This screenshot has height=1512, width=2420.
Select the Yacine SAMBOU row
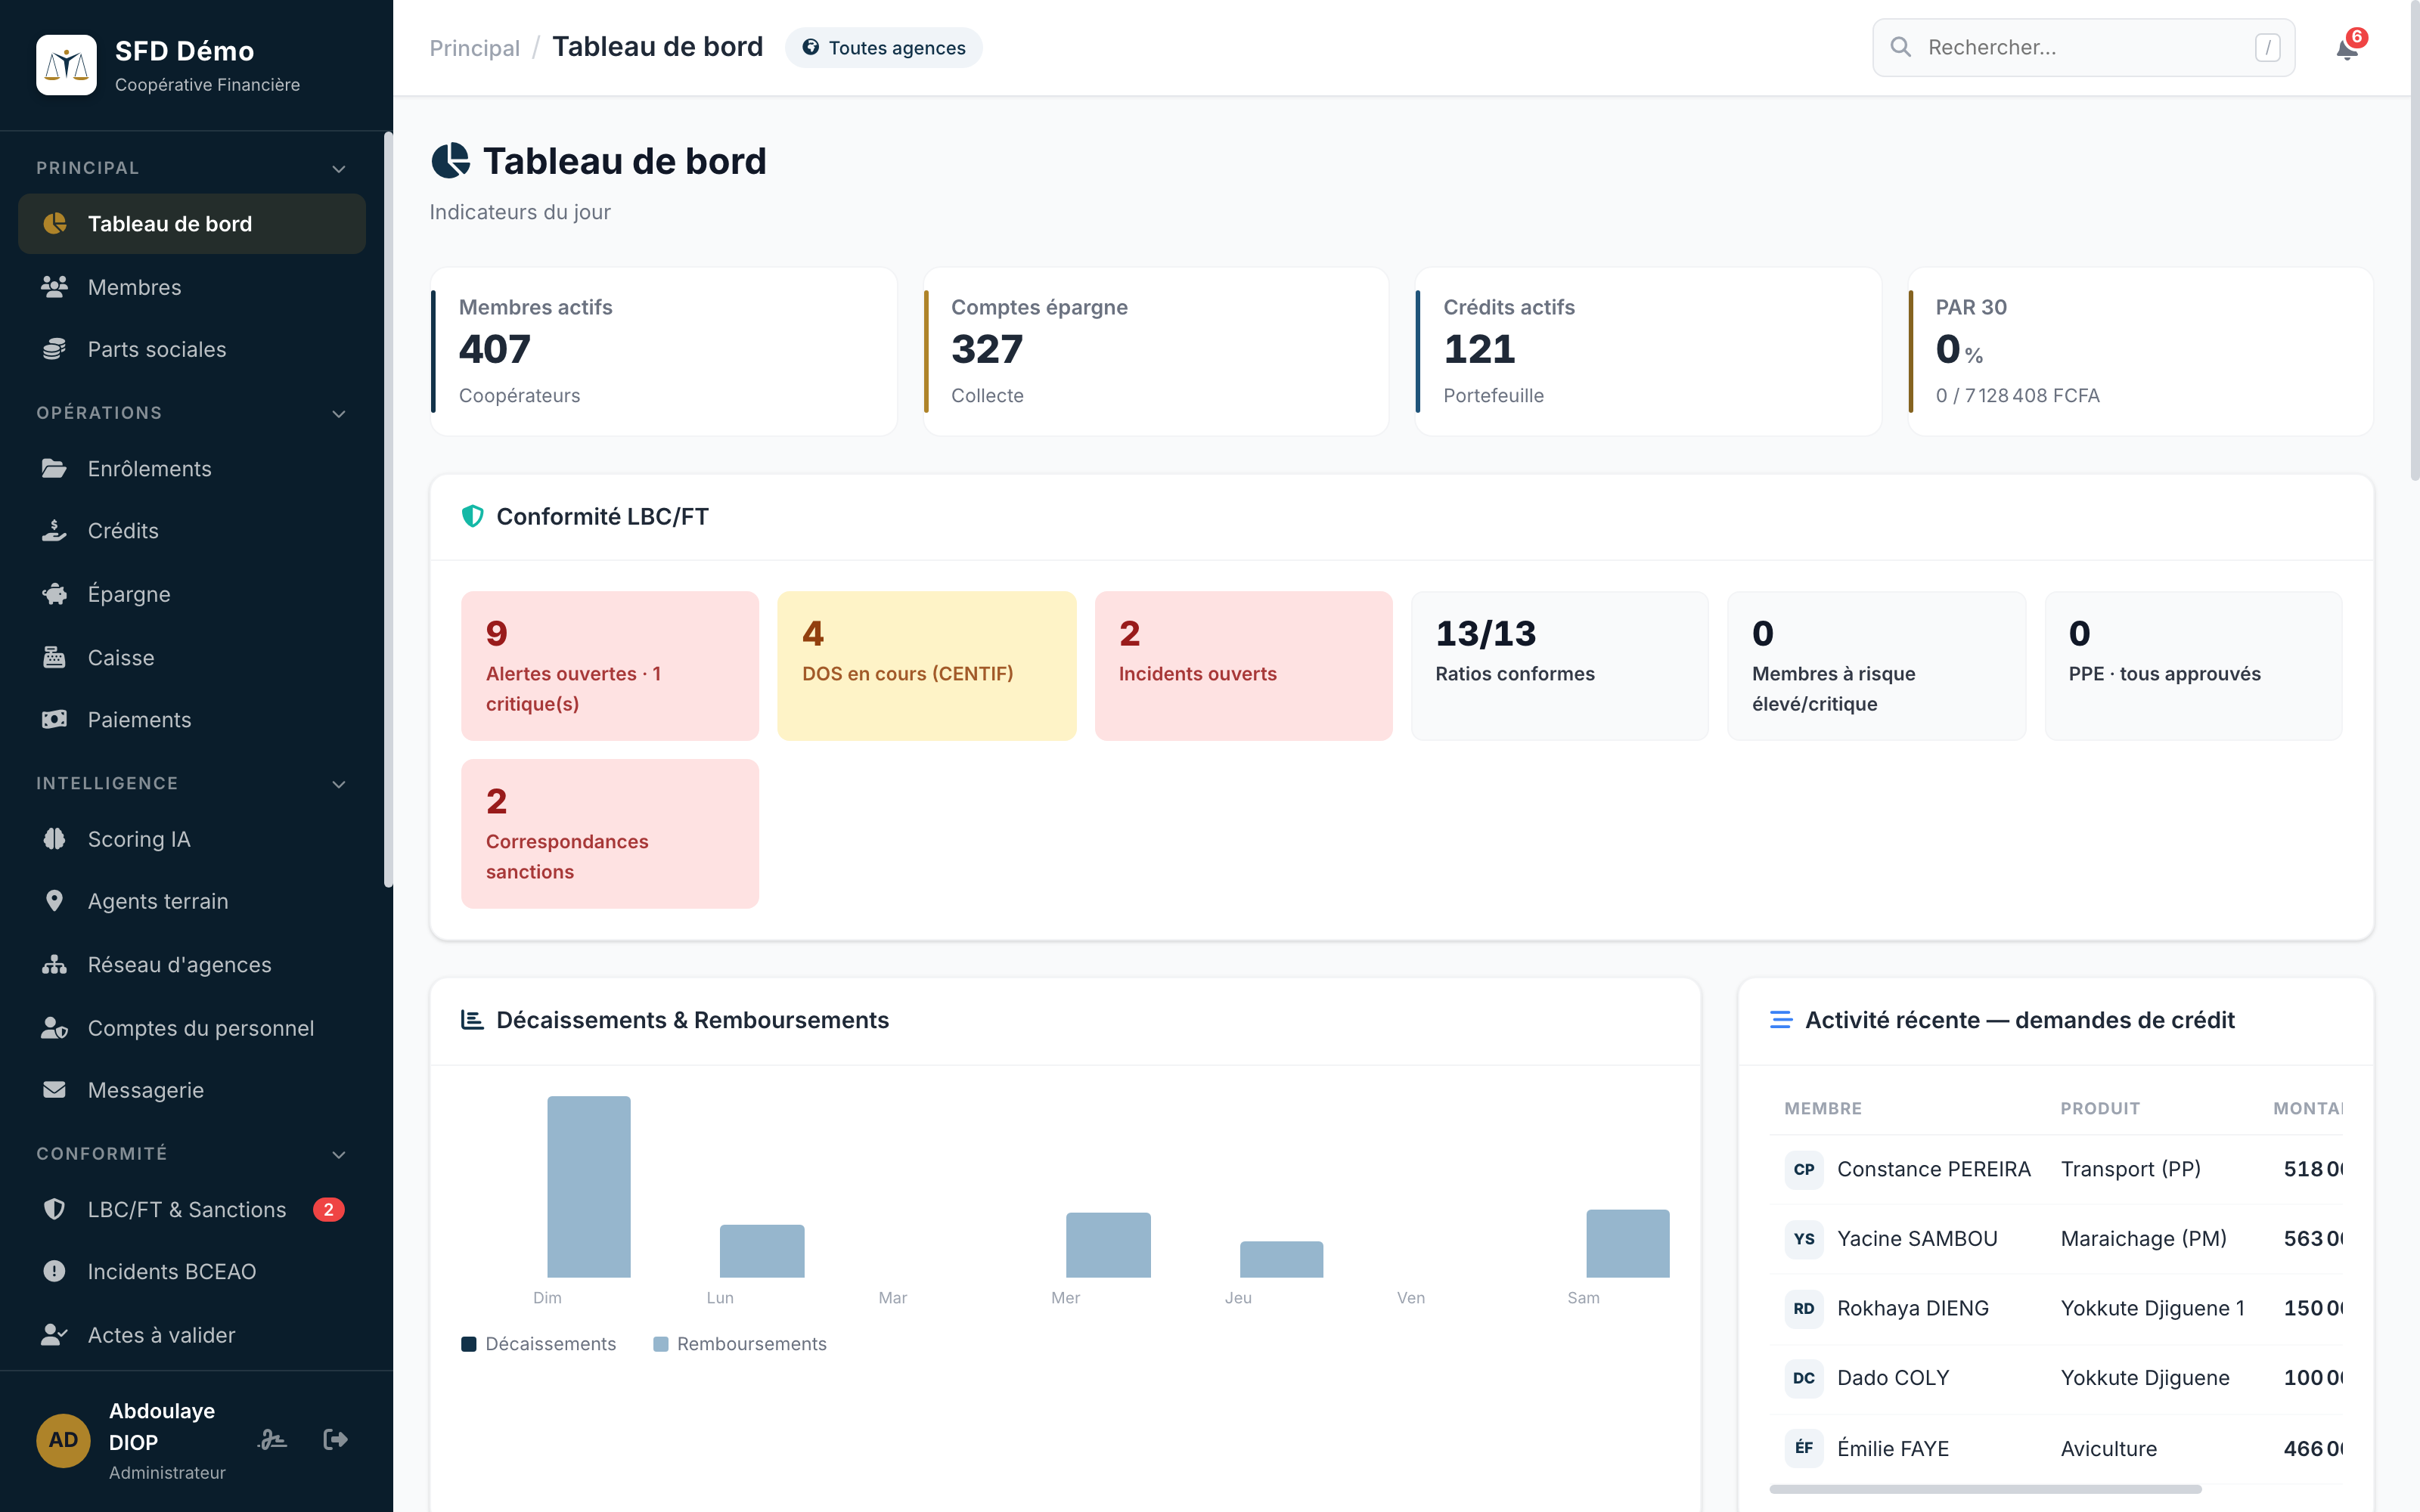[2055, 1239]
